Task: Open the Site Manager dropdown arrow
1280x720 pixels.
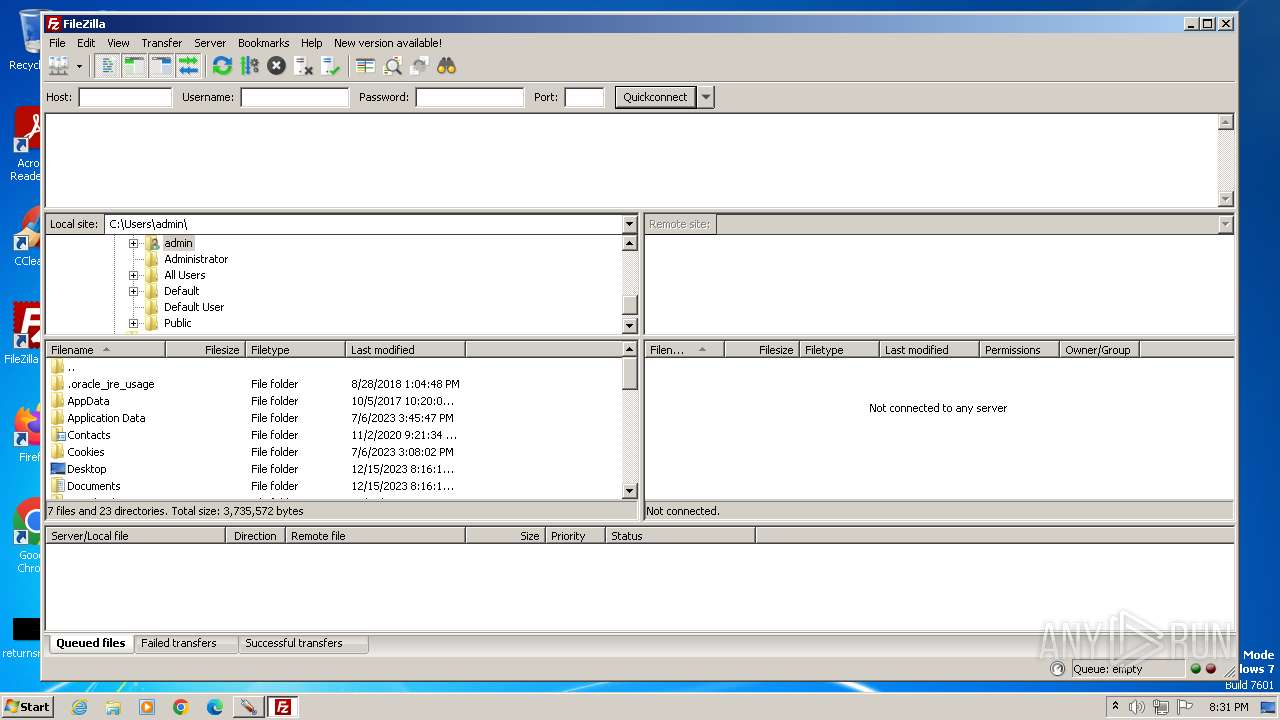Action: pyautogui.click(x=79, y=66)
